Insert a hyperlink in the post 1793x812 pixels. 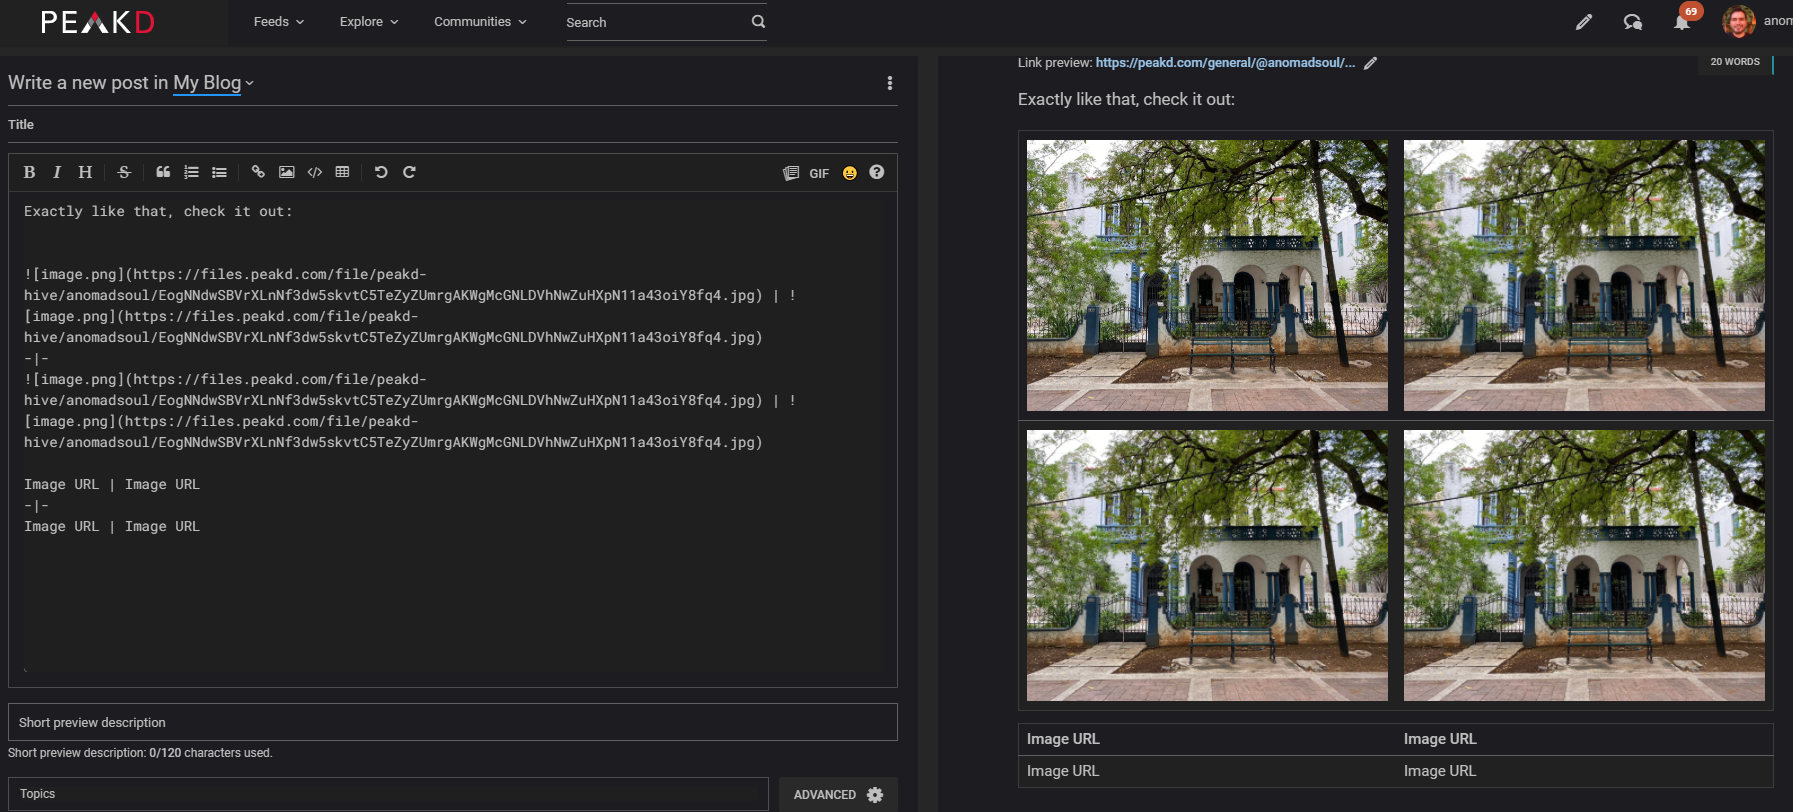(258, 172)
